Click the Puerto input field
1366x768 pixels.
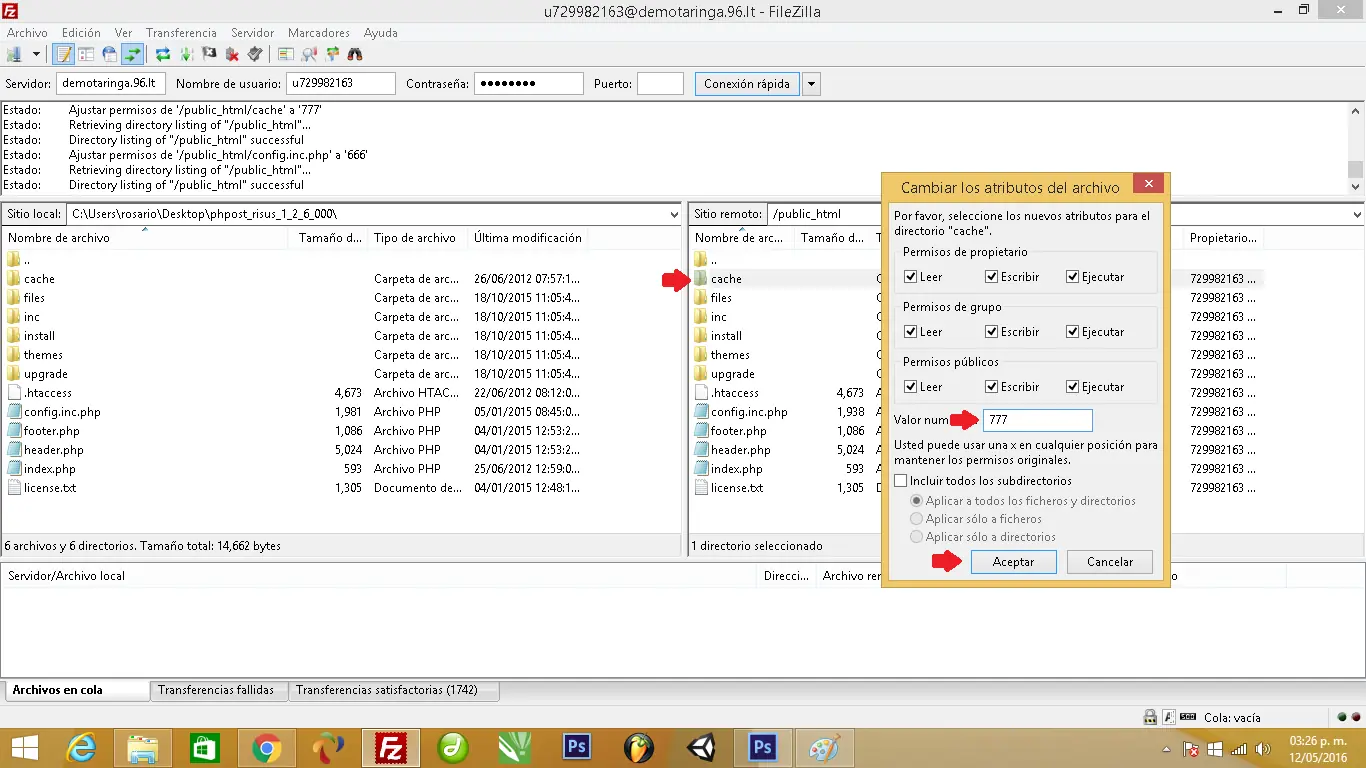660,84
